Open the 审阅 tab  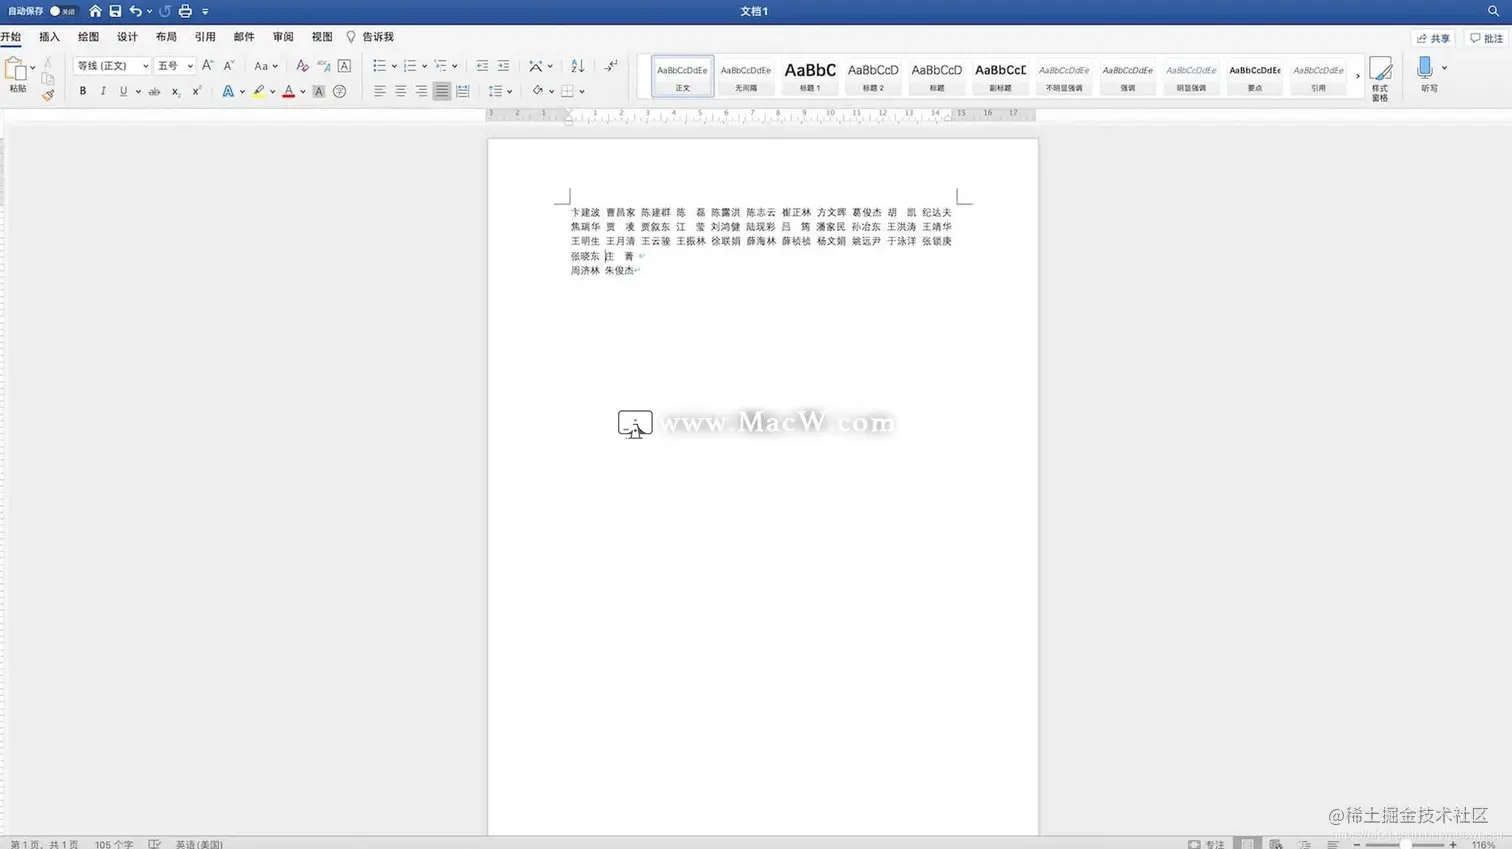283,37
